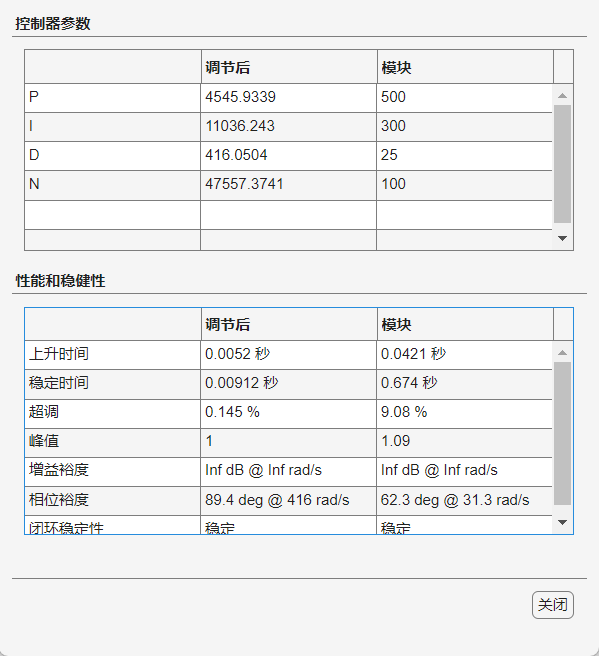This screenshot has width=599, height=656.
Task: Click tuned peak value 1
Action: [x=209, y=441]
